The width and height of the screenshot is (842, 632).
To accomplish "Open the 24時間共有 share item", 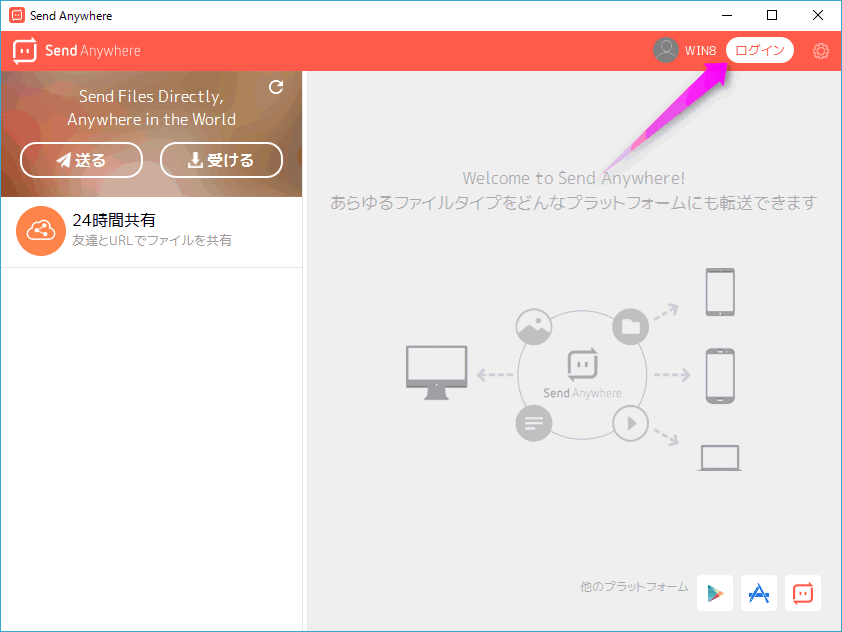I will (x=150, y=231).
